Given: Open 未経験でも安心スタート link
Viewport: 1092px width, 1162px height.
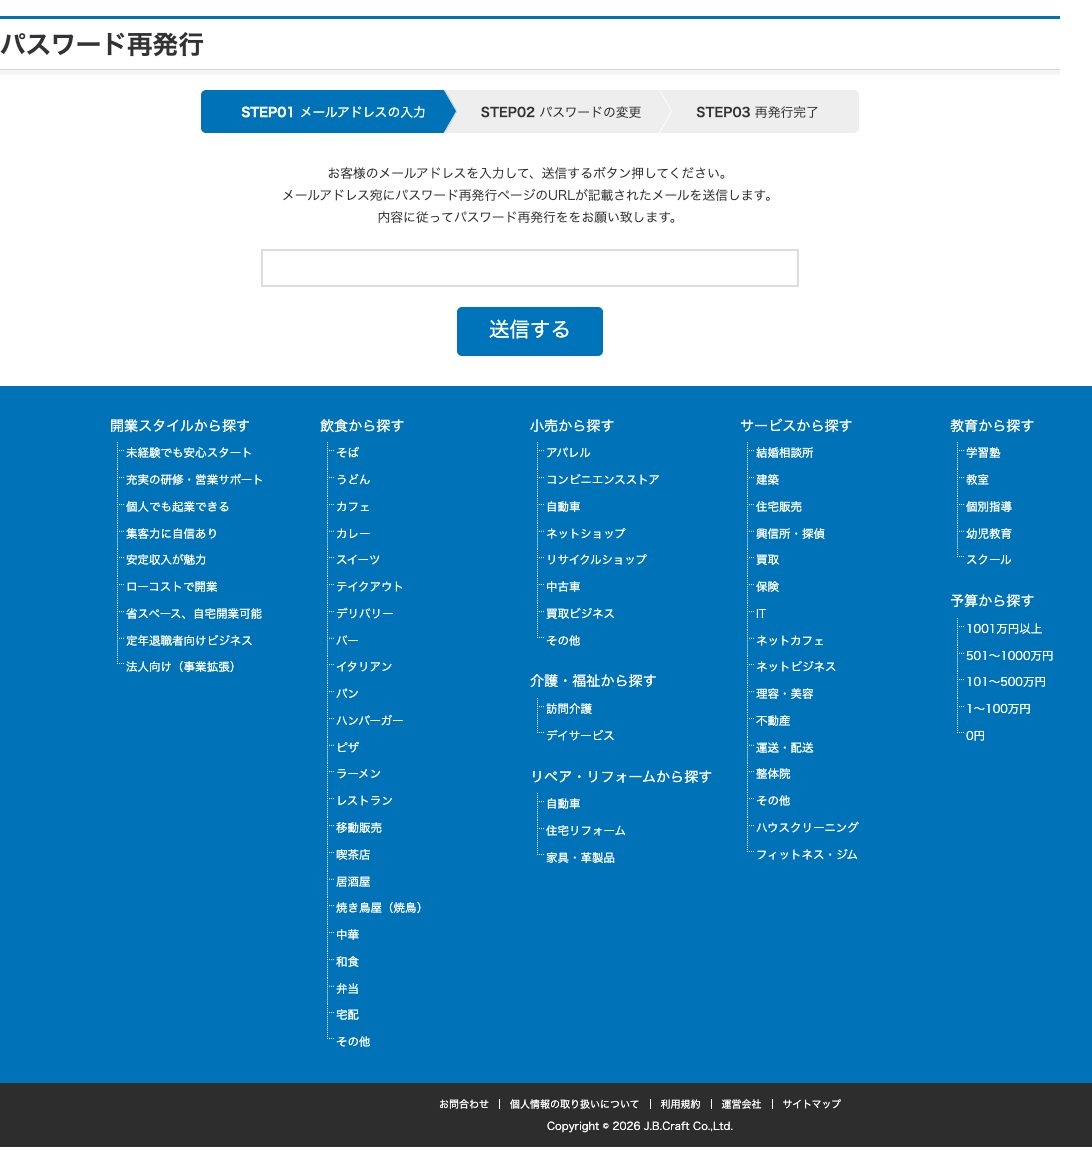Looking at the screenshot, I should 189,453.
